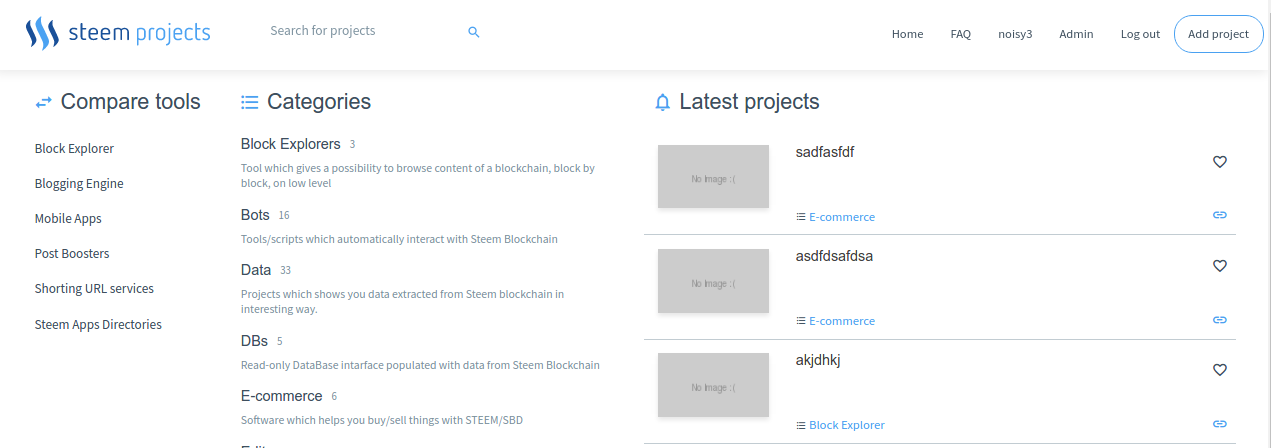The image size is (1271, 448).
Task: Open the Data category
Action: (x=256, y=270)
